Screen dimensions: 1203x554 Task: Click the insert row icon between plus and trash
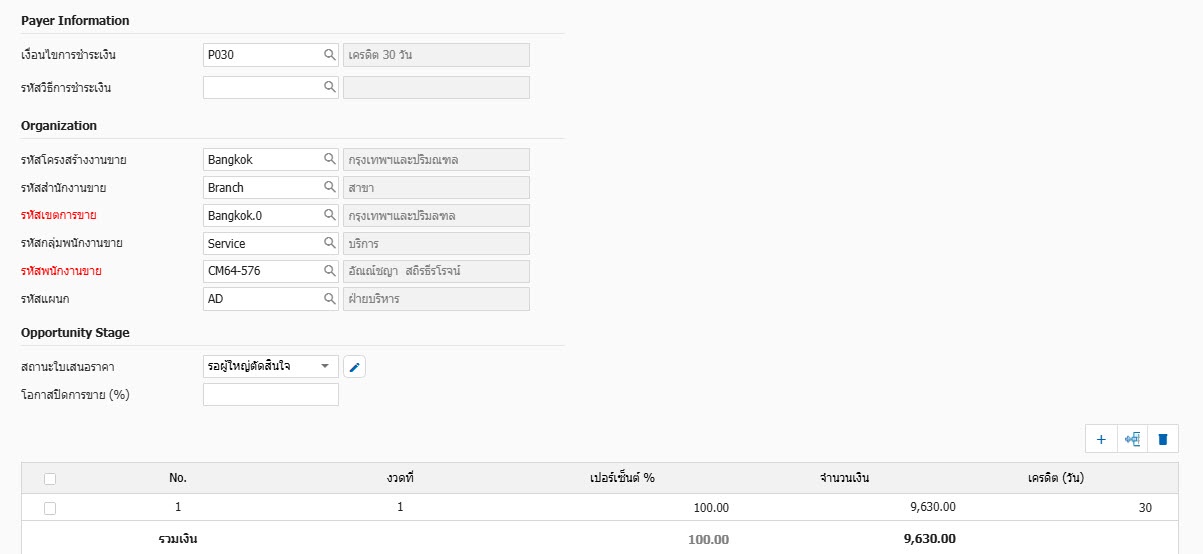(1132, 439)
